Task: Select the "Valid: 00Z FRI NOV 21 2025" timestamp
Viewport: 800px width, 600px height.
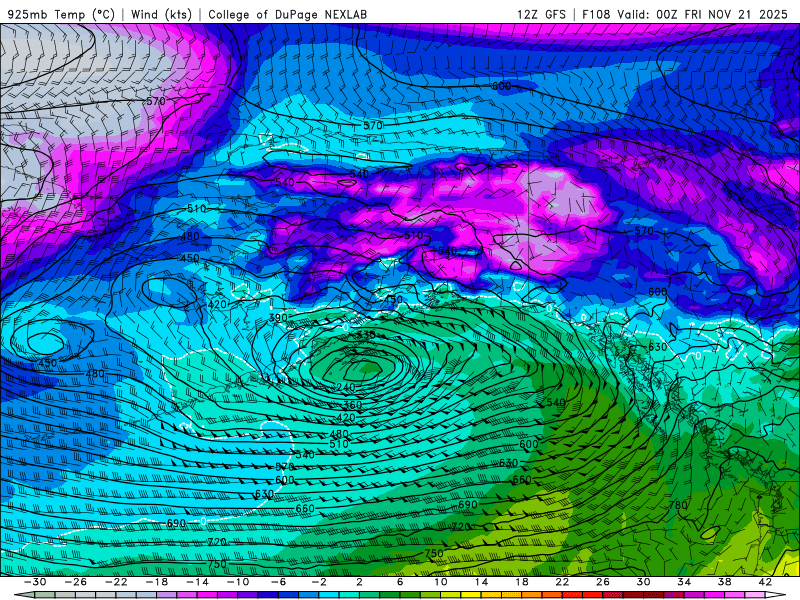Action: coord(703,14)
